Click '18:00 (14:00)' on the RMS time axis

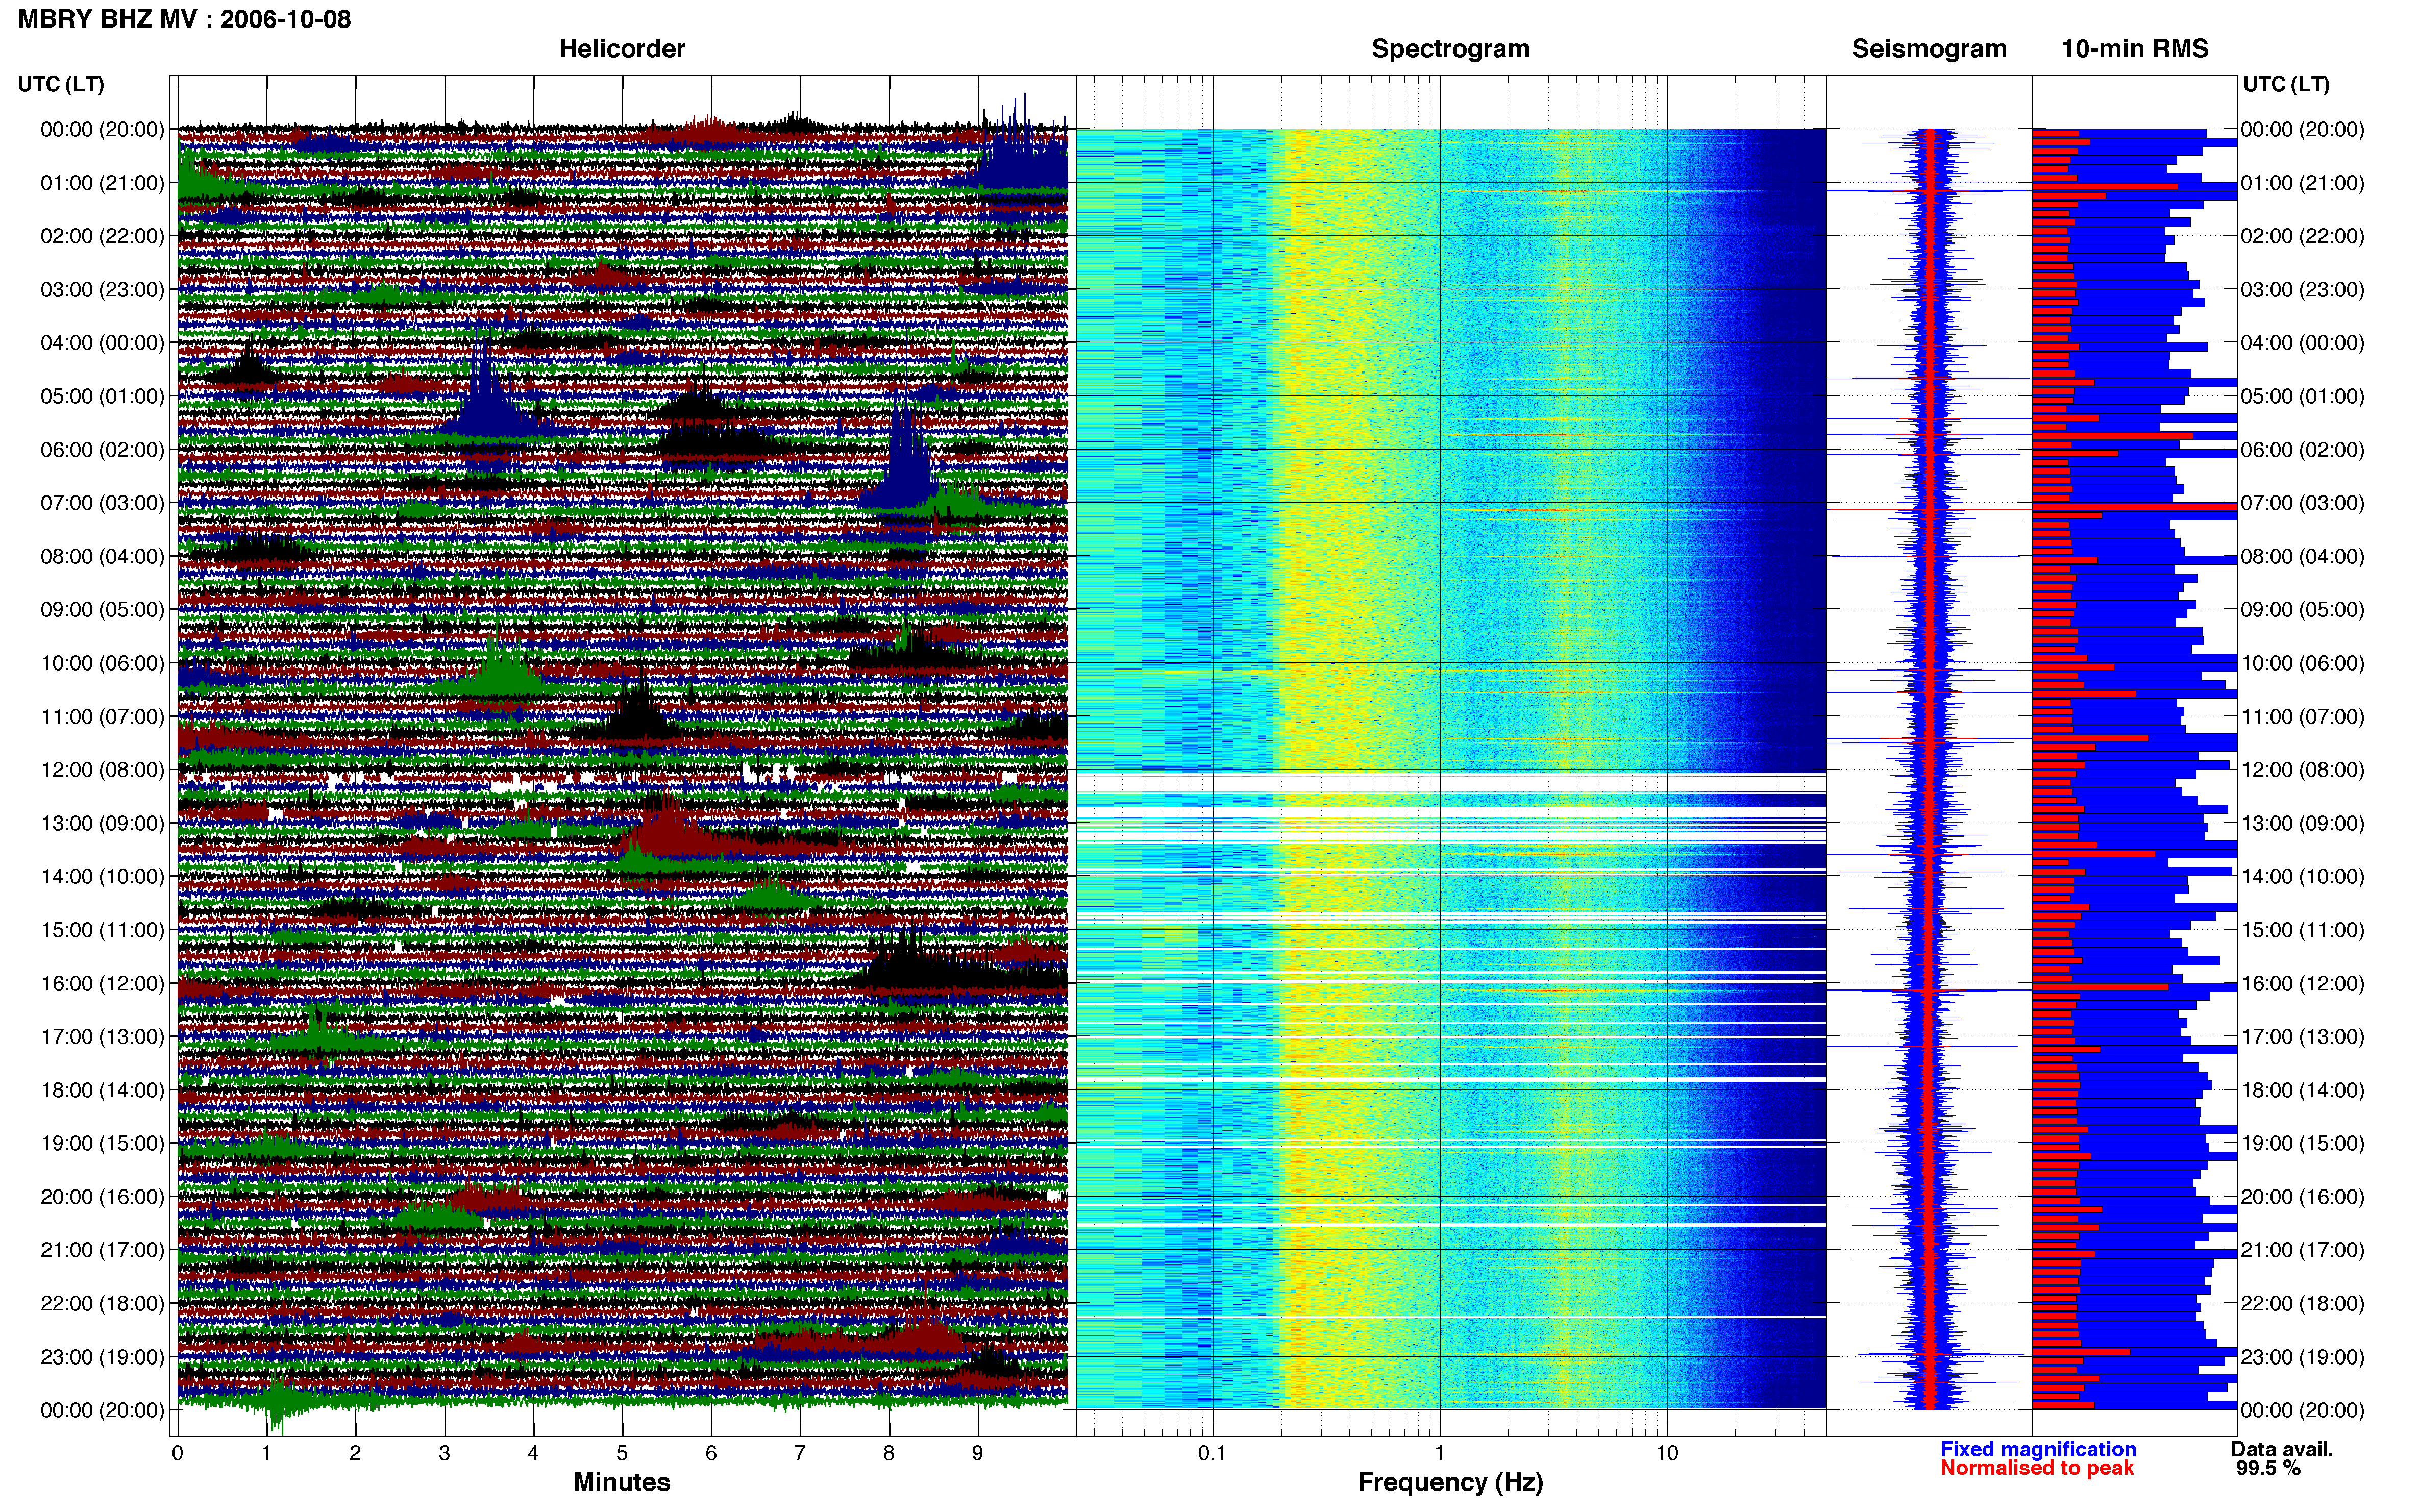[x=2302, y=1090]
